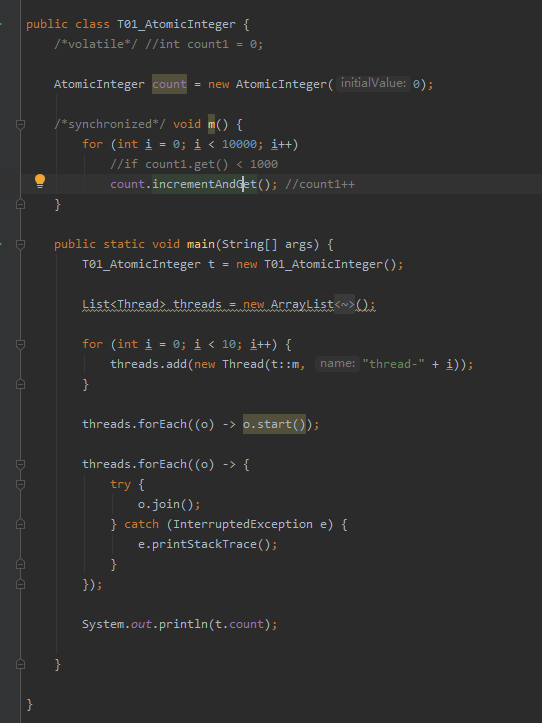Image resolution: width=542 pixels, height=723 pixels.
Task: Click the //if count1.get() < 1000 comment
Action: coord(194,164)
